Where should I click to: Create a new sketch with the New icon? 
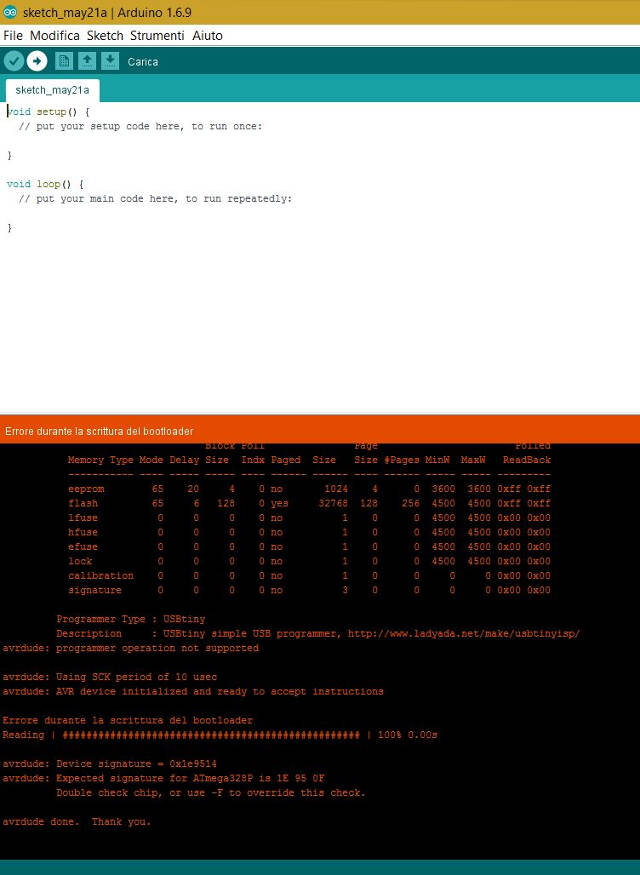point(64,61)
